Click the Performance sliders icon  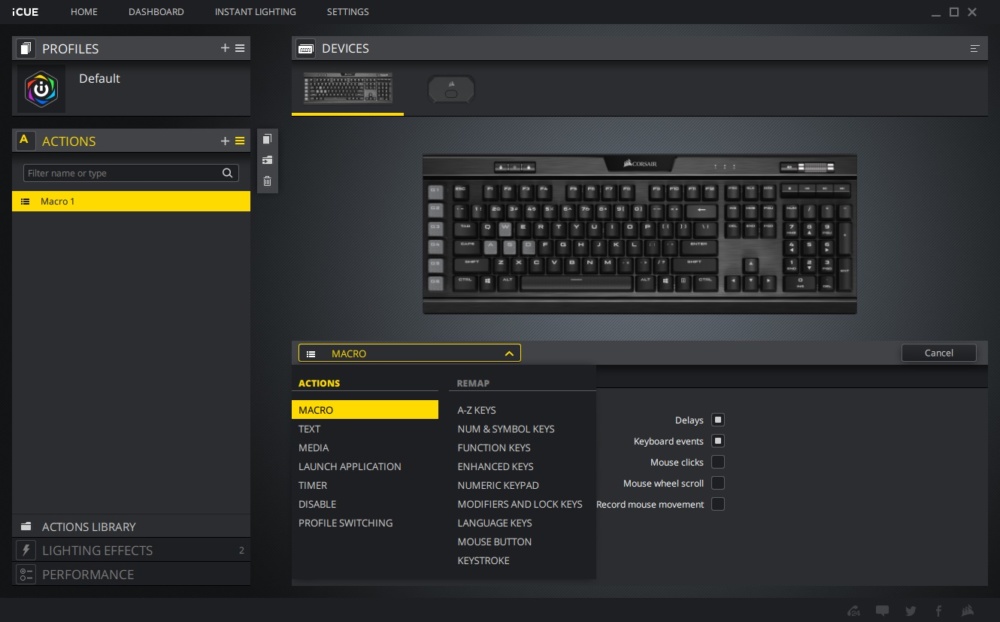(26, 574)
